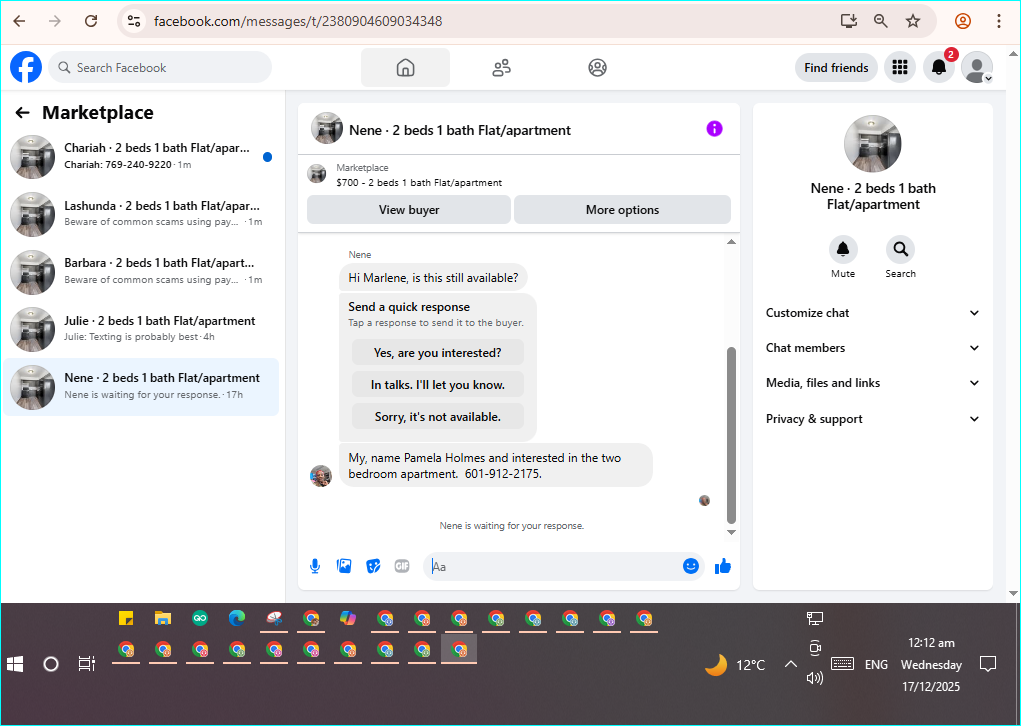
Task: Open the notifications bell with badge
Action: click(939, 67)
